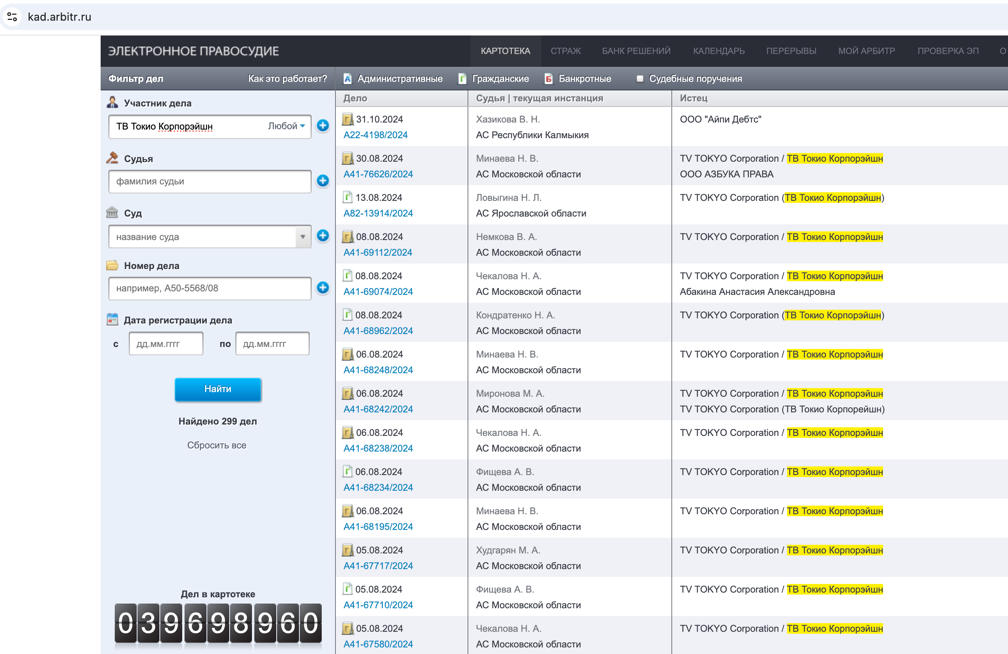Viewport: 1008px width, 654px height.
Task: Click the Административные filter label
Action: coord(400,78)
